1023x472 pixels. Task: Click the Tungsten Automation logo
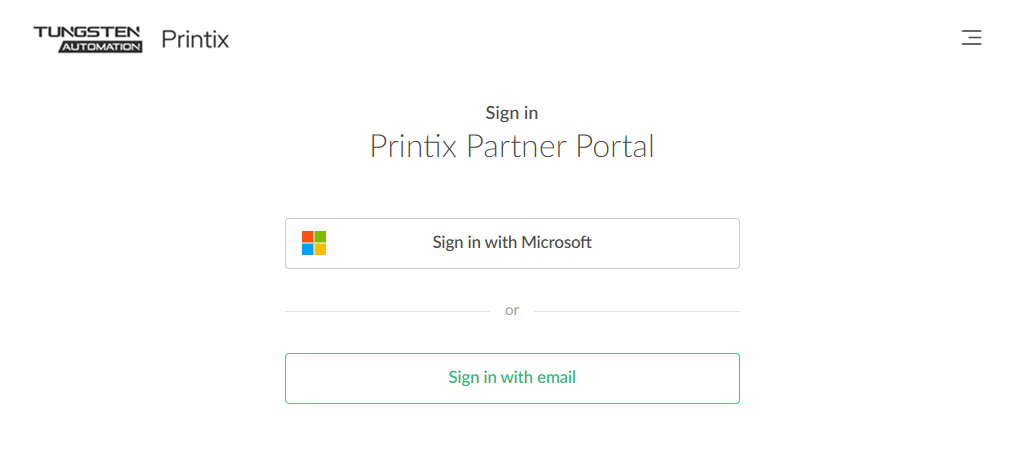pos(88,39)
